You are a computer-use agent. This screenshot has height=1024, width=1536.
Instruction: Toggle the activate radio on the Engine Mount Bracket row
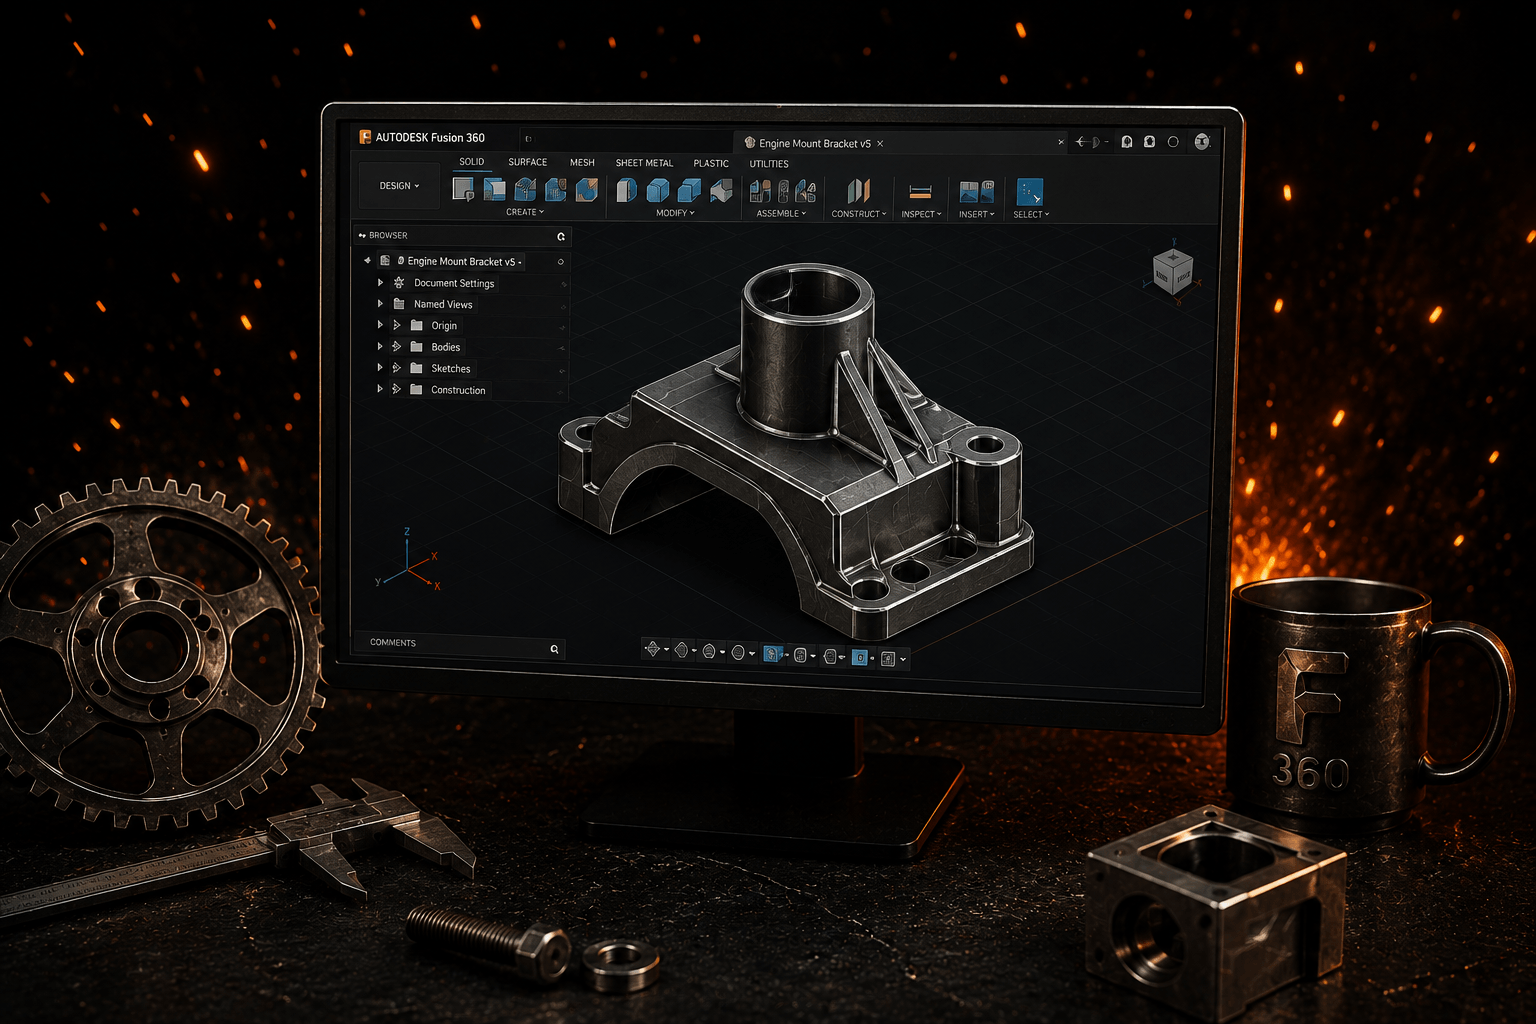pyautogui.click(x=561, y=262)
